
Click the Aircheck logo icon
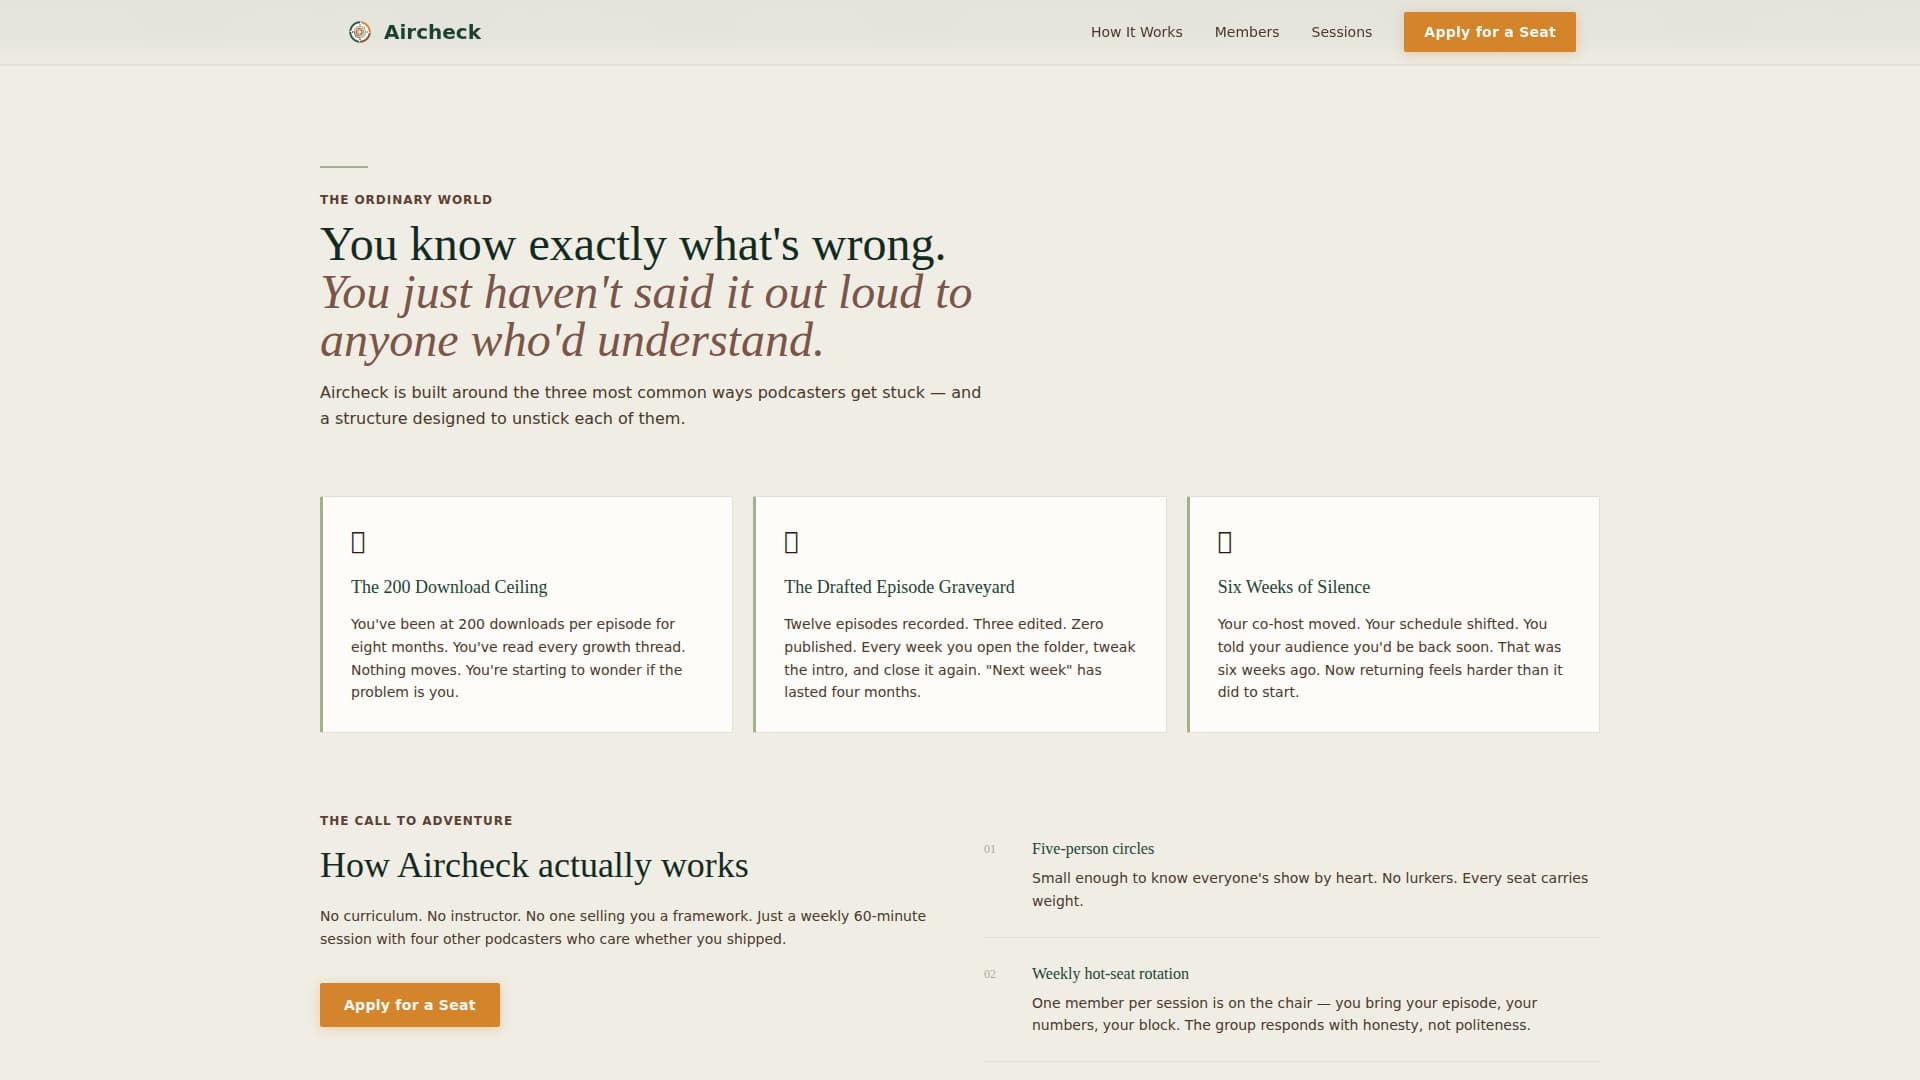tap(358, 31)
